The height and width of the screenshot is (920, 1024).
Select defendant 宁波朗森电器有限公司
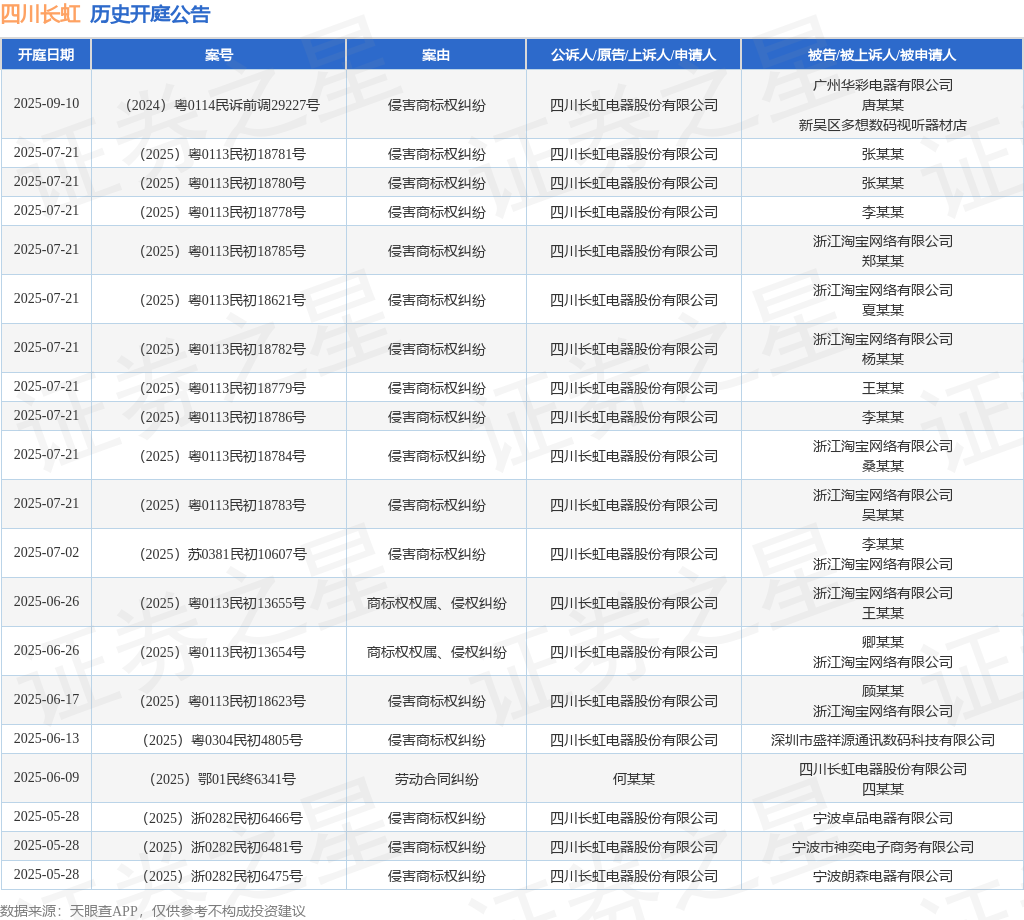(882, 876)
